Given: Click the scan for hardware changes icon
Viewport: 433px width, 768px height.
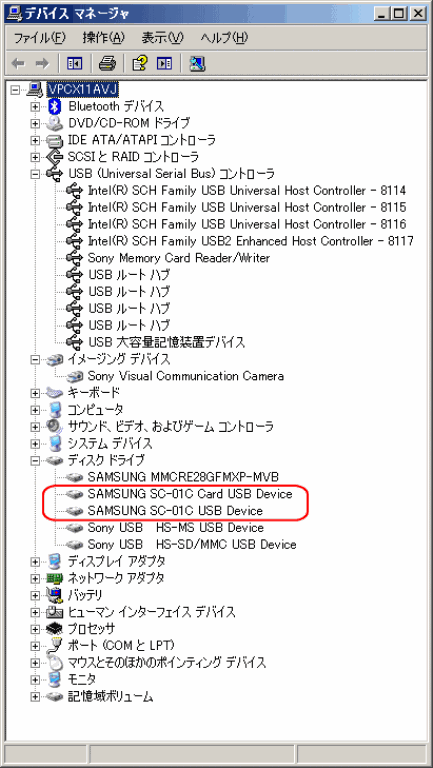Looking at the screenshot, I should click(197, 63).
